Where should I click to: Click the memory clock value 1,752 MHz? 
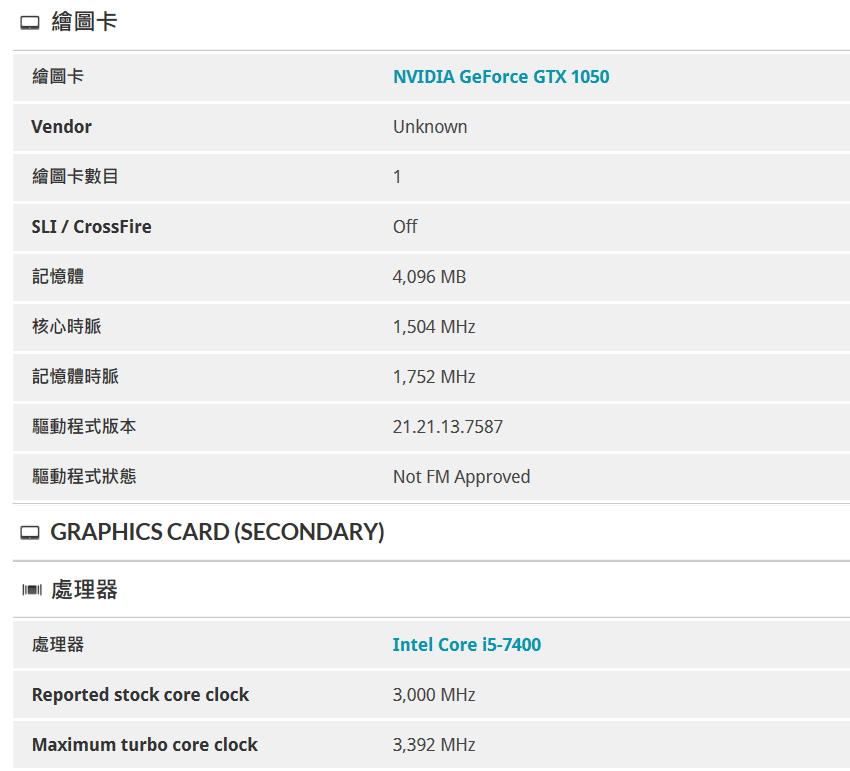point(434,377)
